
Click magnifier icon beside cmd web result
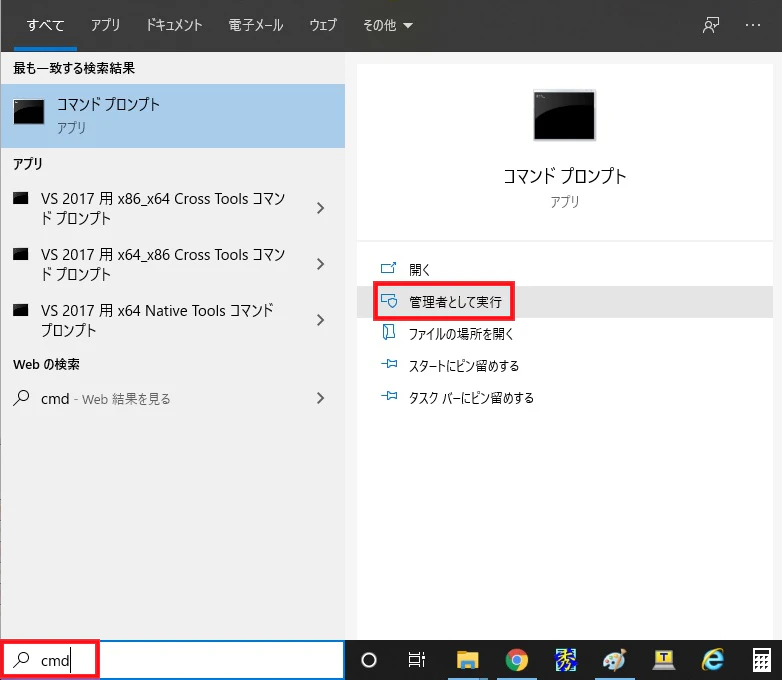pyautogui.click(x=21, y=398)
